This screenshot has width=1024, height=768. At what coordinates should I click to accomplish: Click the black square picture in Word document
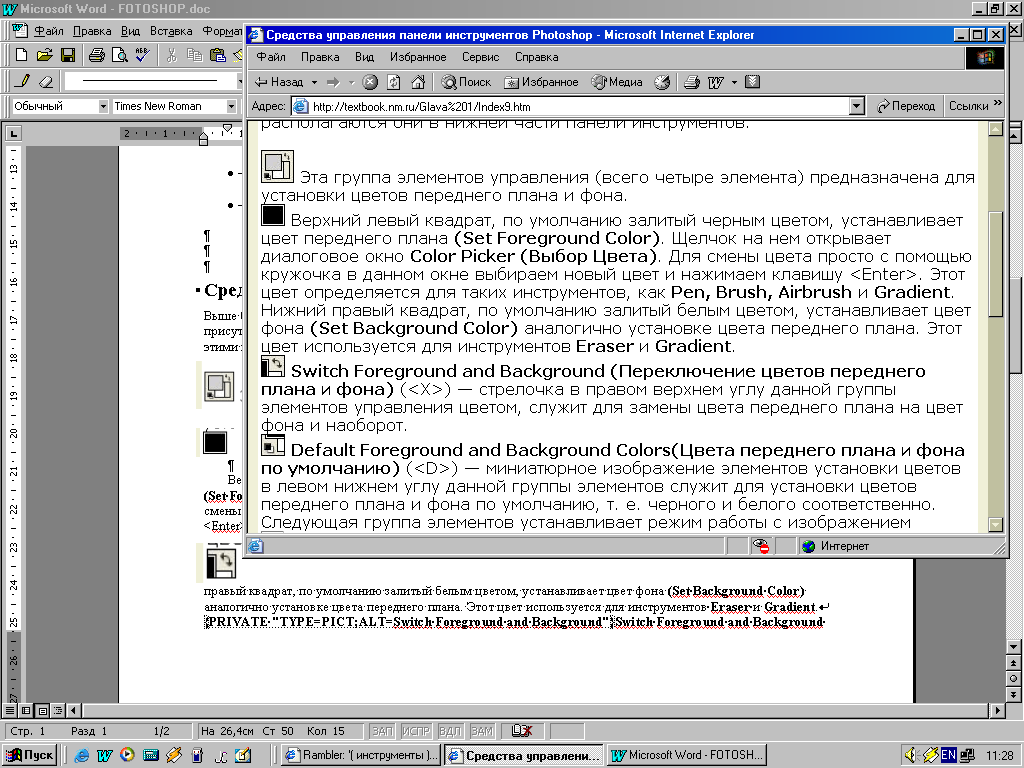[x=215, y=442]
